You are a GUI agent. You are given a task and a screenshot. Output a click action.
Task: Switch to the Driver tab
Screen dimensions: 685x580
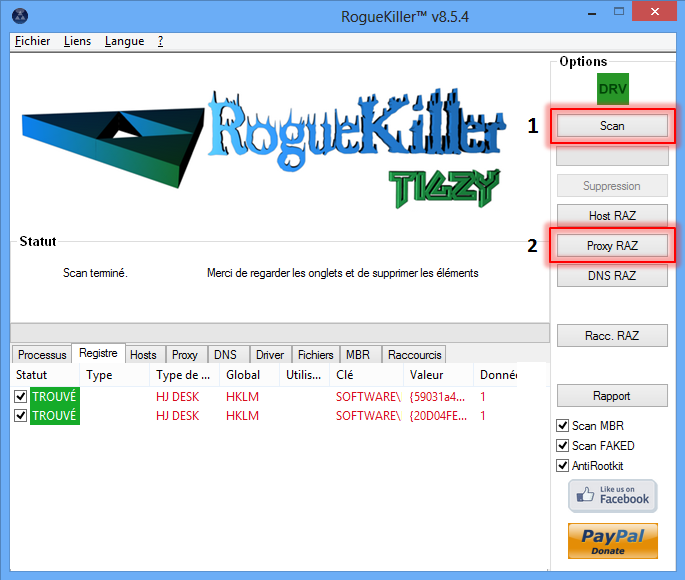pos(270,355)
